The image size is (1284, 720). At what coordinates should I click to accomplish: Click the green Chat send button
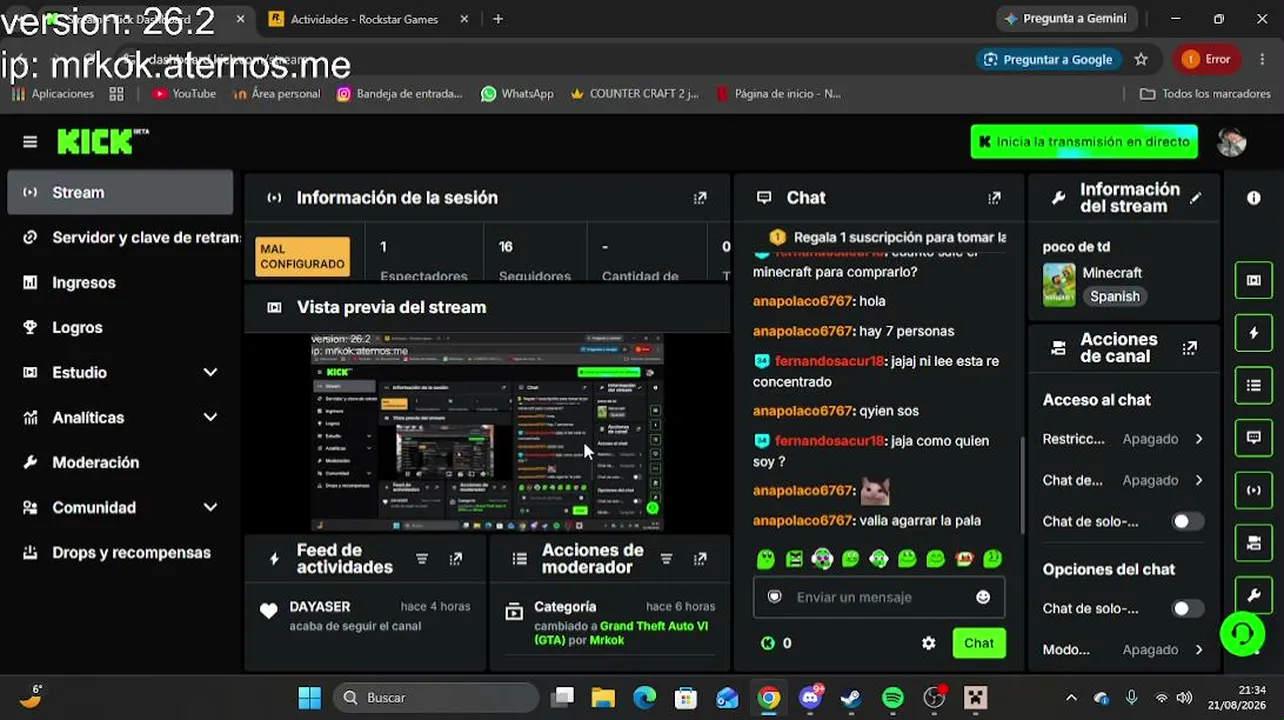tap(979, 643)
